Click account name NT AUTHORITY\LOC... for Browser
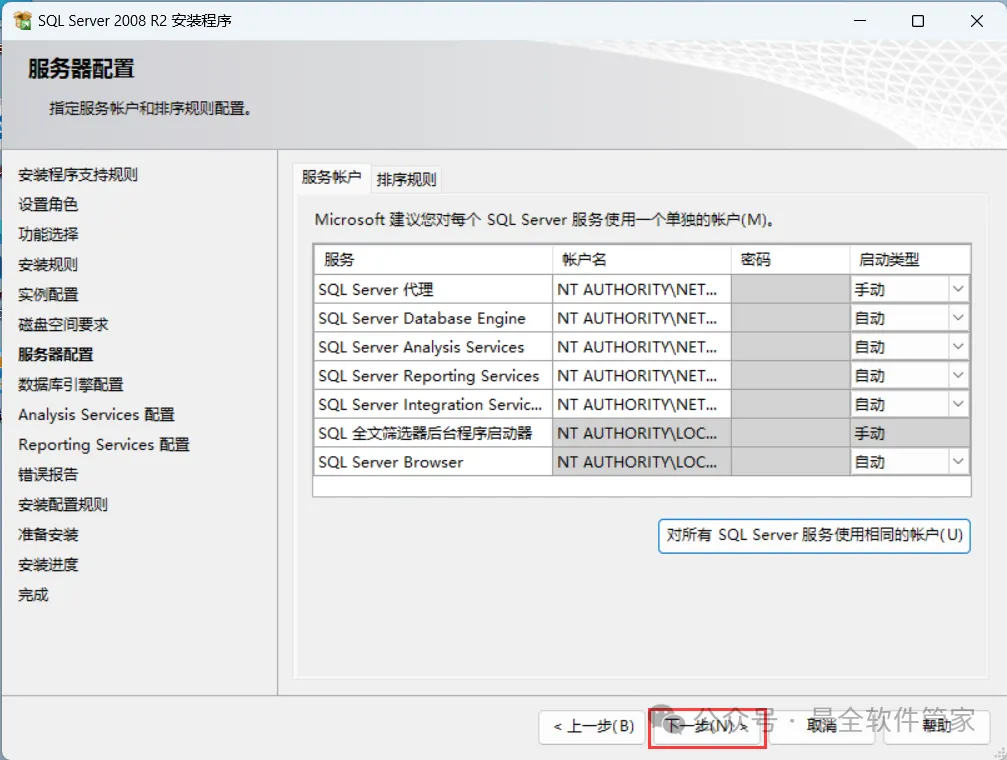The height and width of the screenshot is (760, 1007). pyautogui.click(x=642, y=462)
